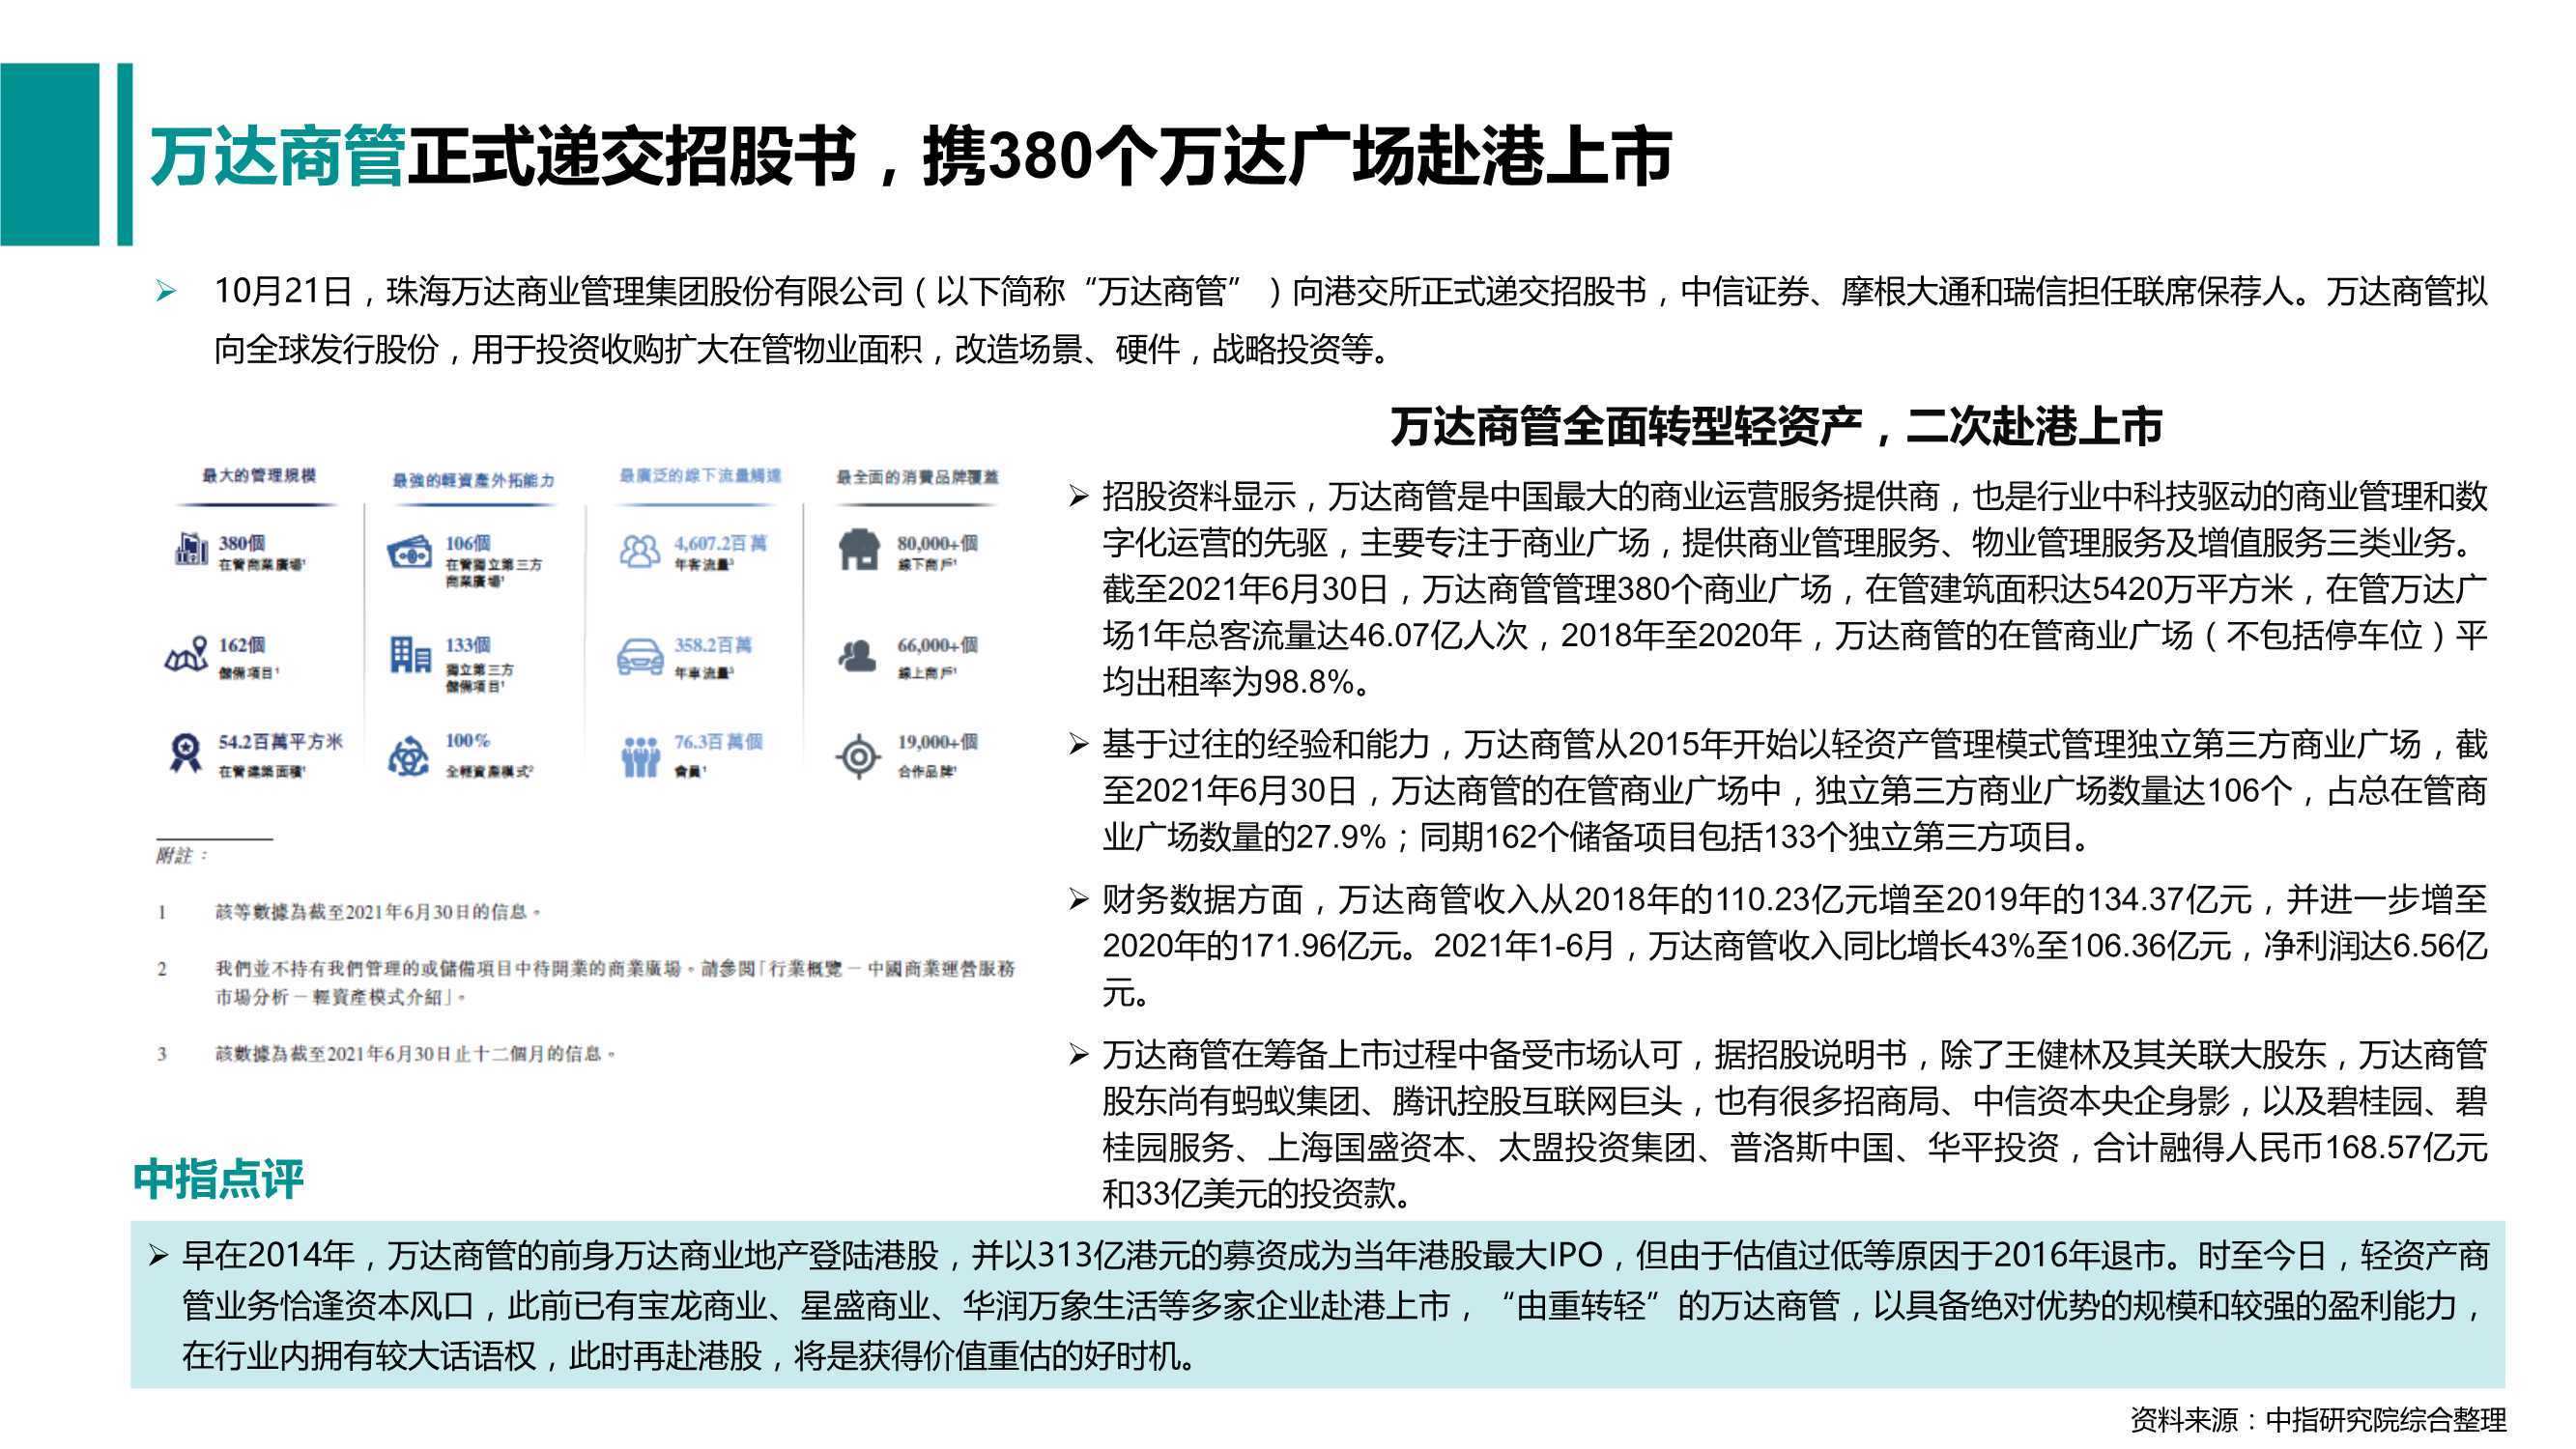Click the line starting 截至2021年6月30日
Viewport: 2576px width, 1449px height.
click(1794, 589)
